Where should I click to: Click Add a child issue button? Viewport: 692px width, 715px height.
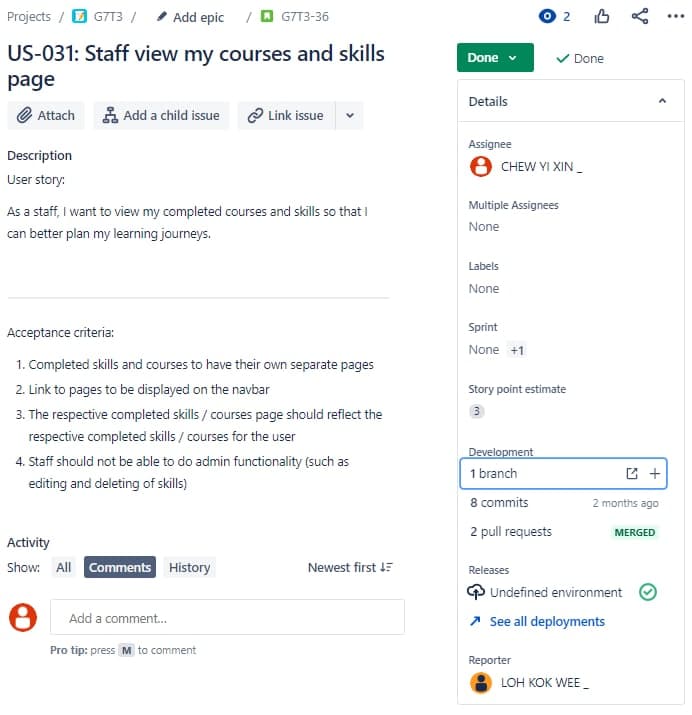coord(162,115)
